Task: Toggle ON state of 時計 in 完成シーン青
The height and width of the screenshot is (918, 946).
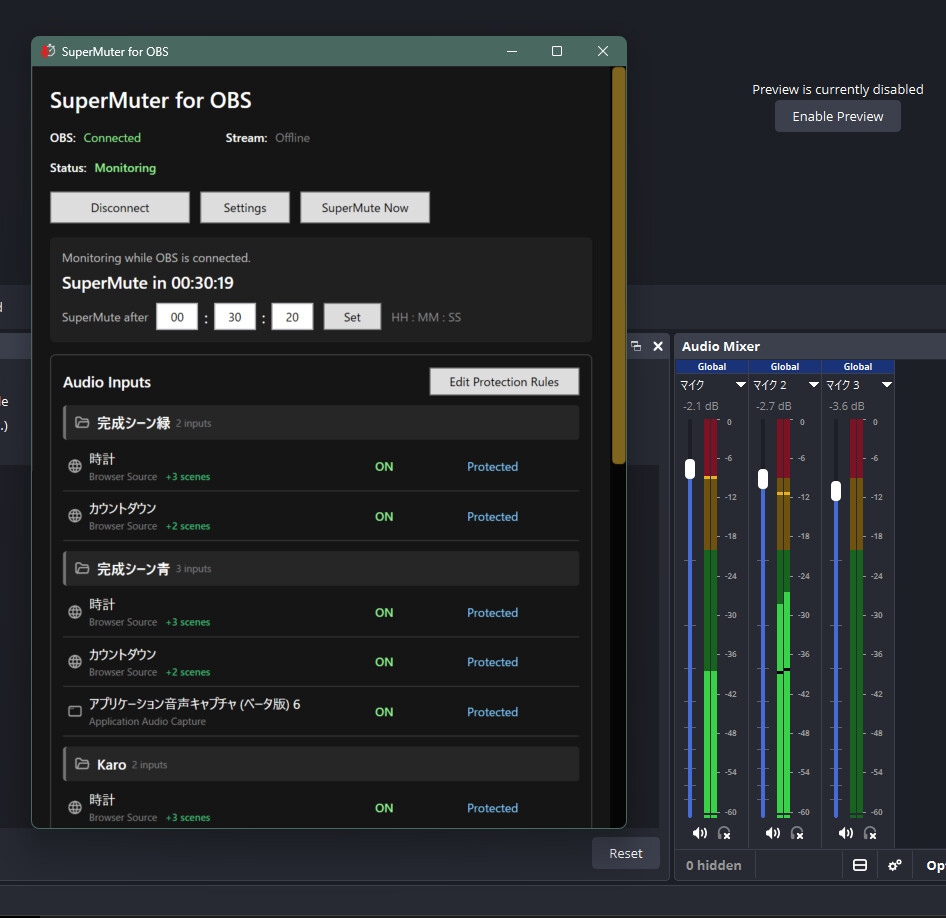Action: (384, 612)
